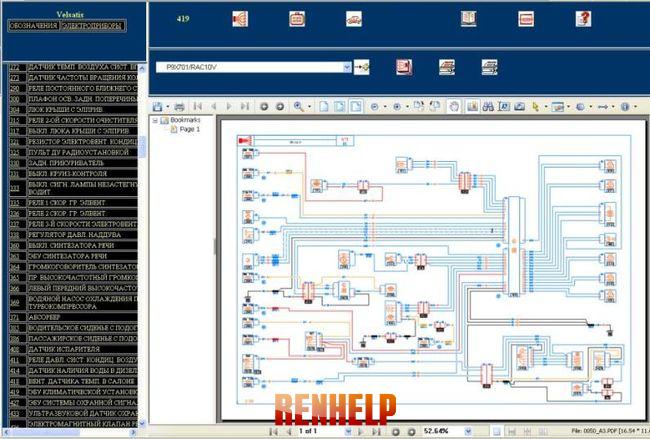Go to first page in PDF toolbar
Screen dimensions: 650x439
pyautogui.click(x=197, y=106)
